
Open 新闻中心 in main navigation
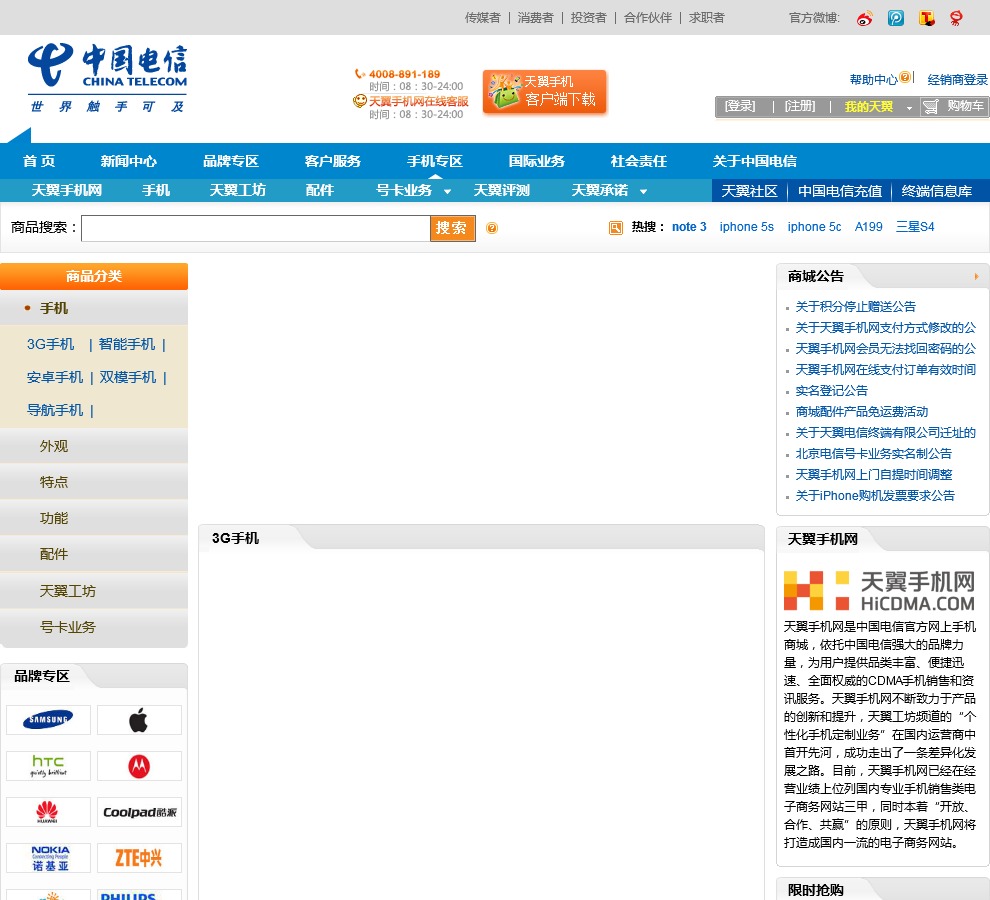click(129, 161)
